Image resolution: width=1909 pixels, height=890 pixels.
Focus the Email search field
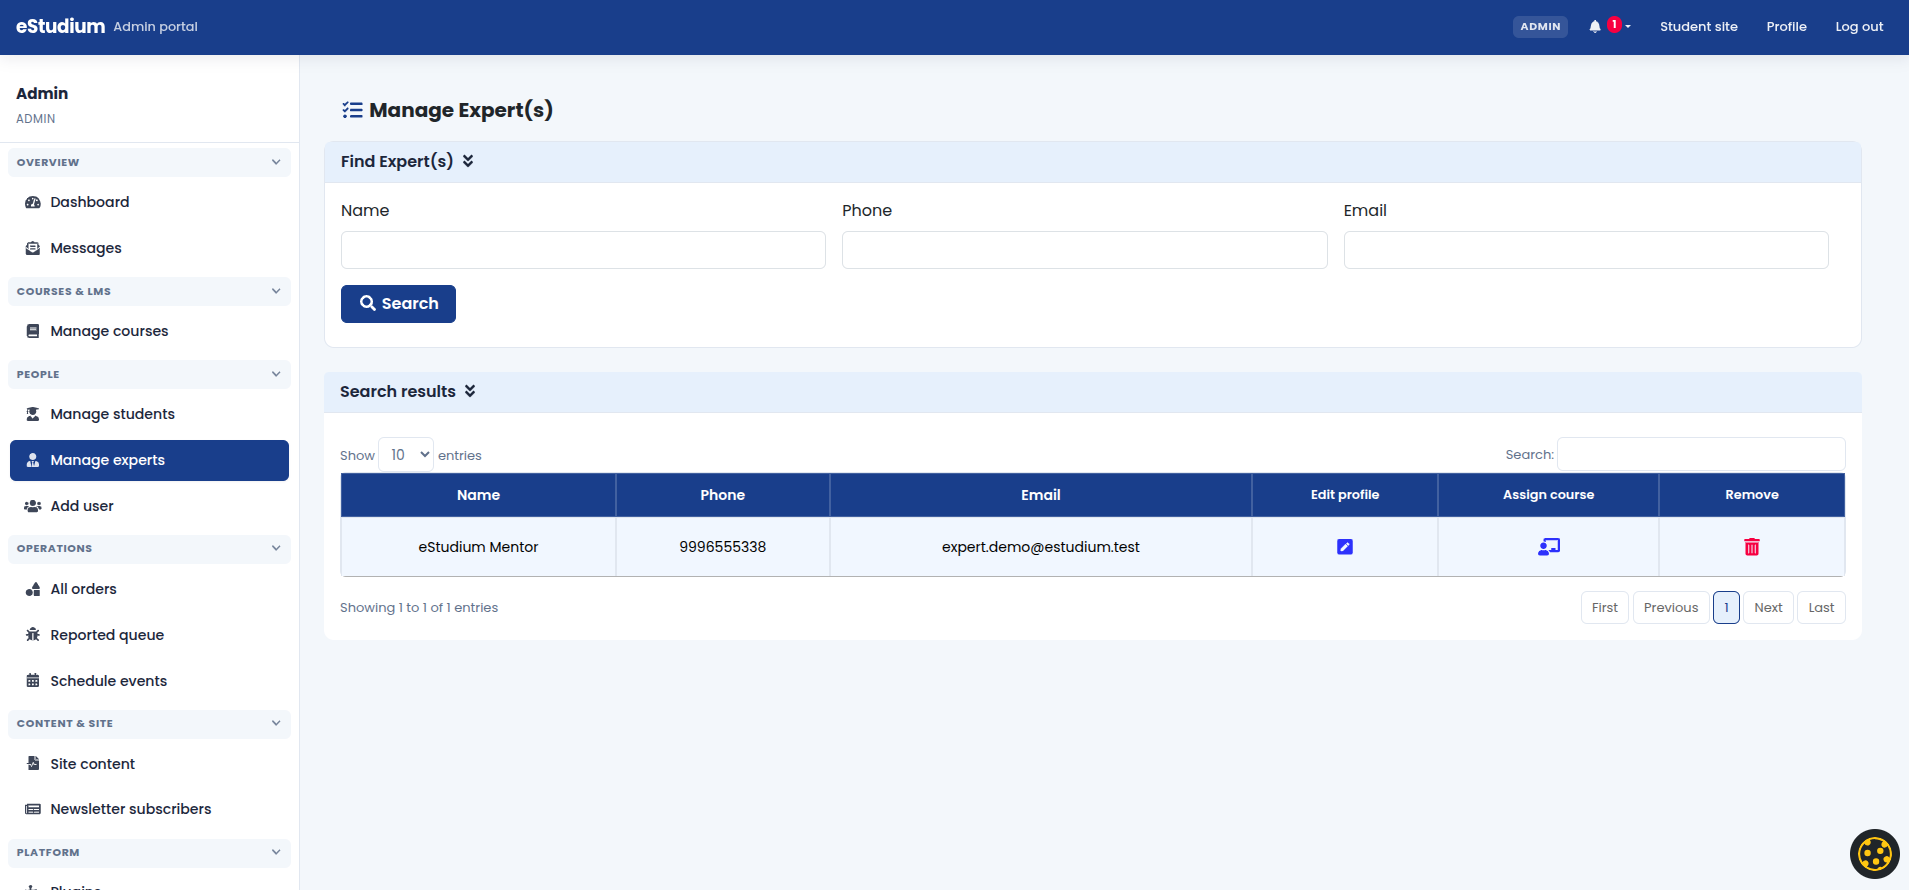[1586, 250]
